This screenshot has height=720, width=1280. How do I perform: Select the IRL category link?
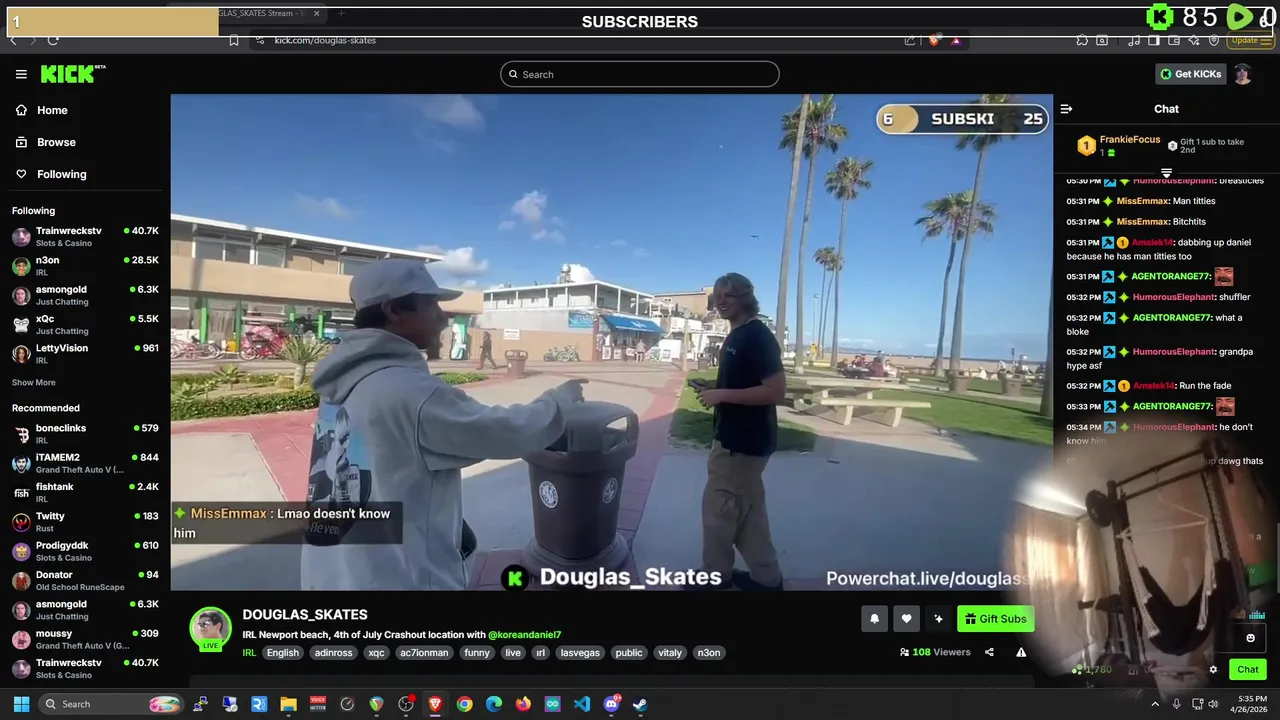pyautogui.click(x=249, y=653)
